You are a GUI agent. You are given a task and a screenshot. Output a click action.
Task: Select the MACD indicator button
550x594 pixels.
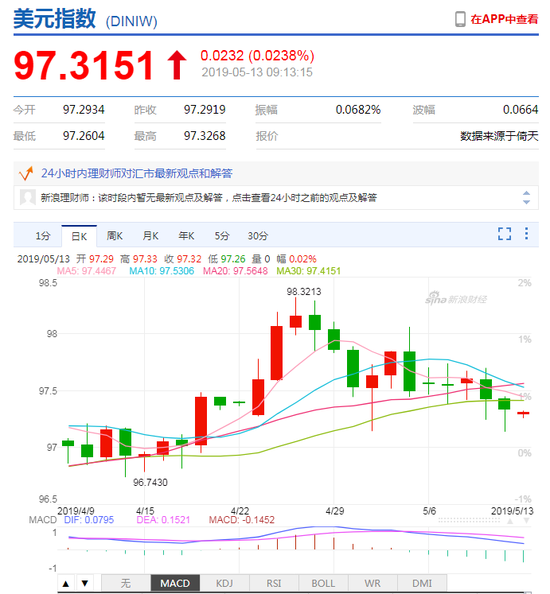175,583
